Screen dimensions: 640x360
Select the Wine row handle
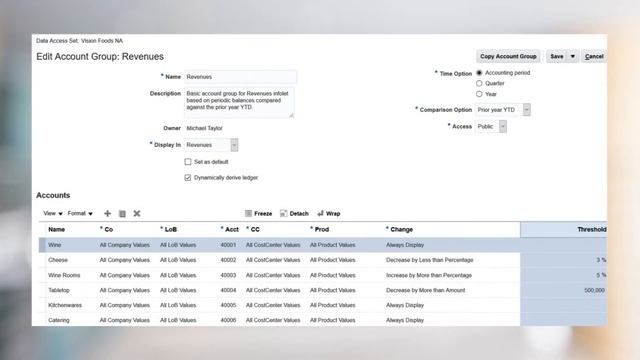click(42, 245)
